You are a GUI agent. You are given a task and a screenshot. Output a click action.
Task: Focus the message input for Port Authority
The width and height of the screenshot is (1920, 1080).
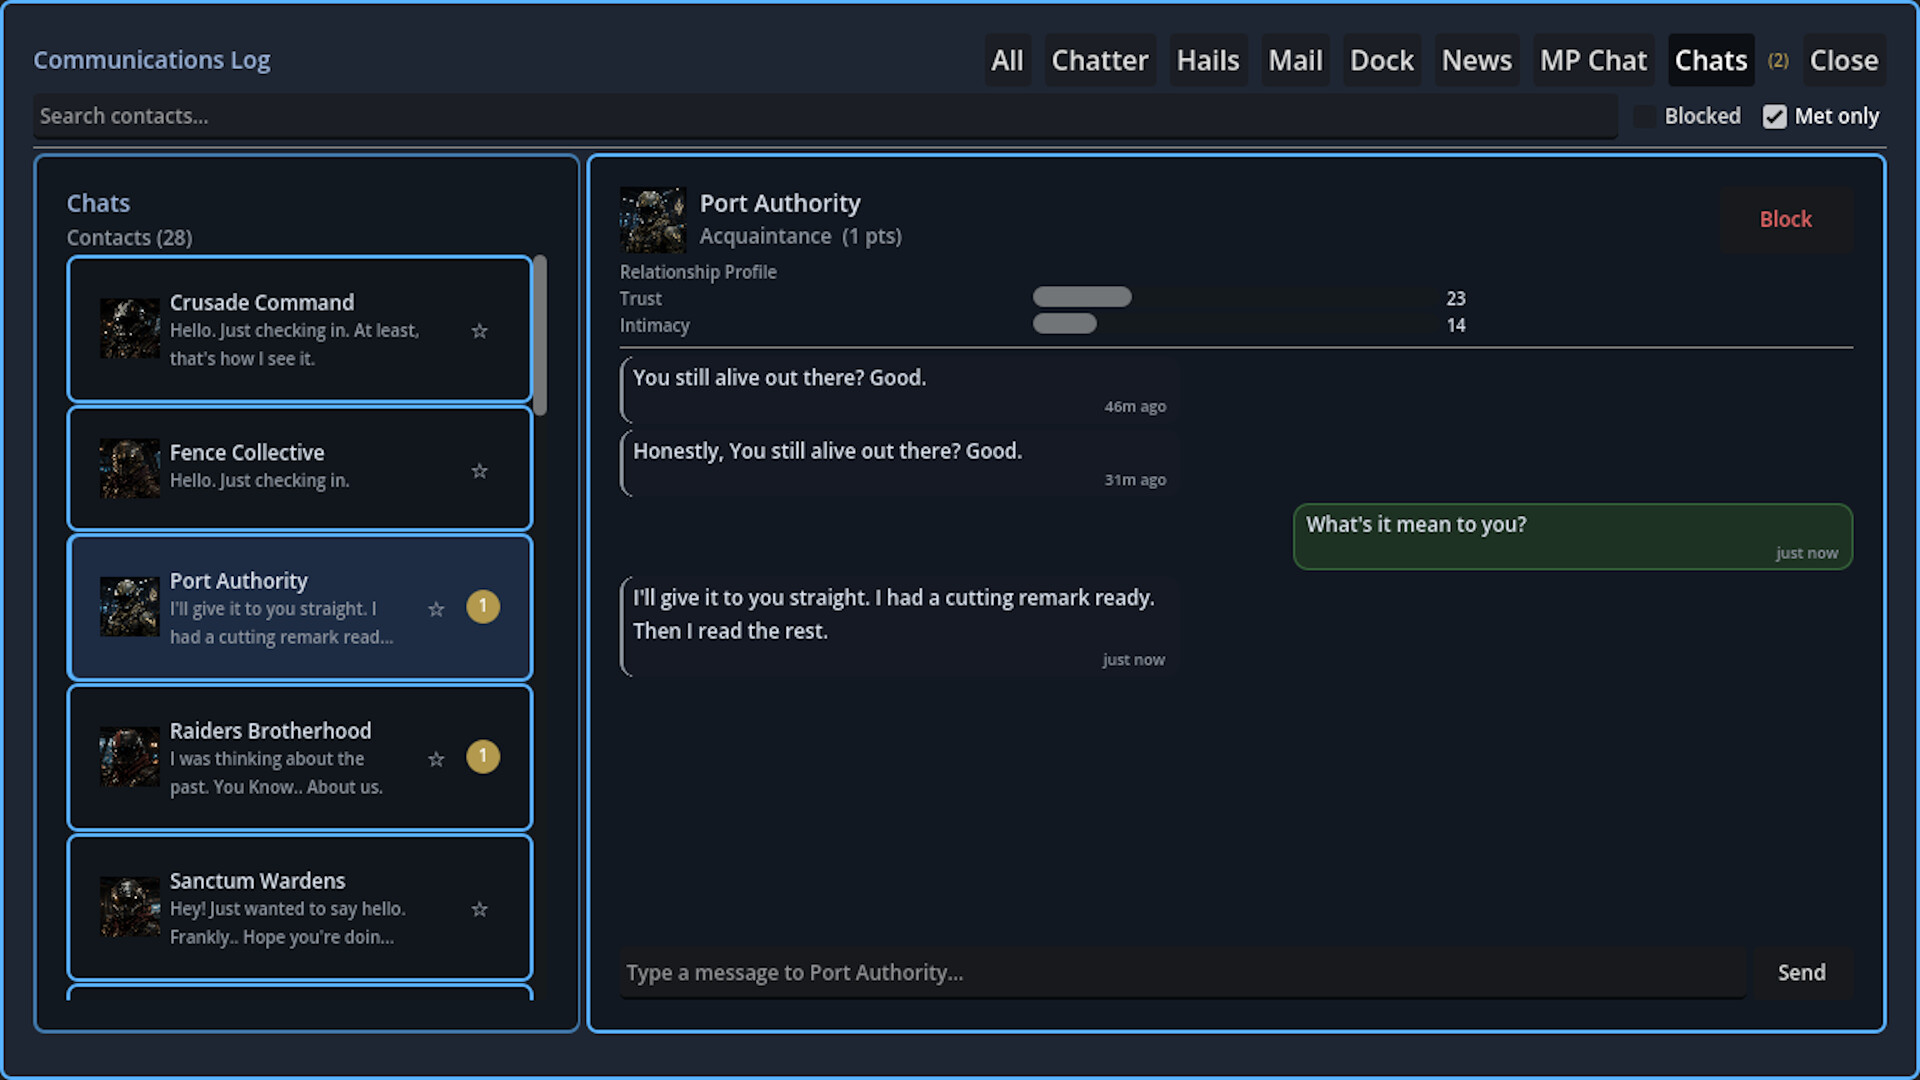click(x=1183, y=972)
